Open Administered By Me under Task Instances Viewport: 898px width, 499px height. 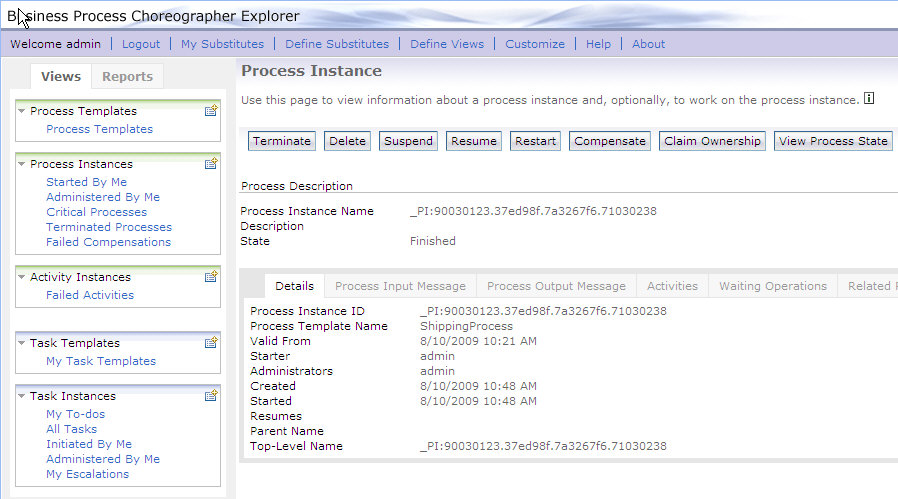(103, 459)
